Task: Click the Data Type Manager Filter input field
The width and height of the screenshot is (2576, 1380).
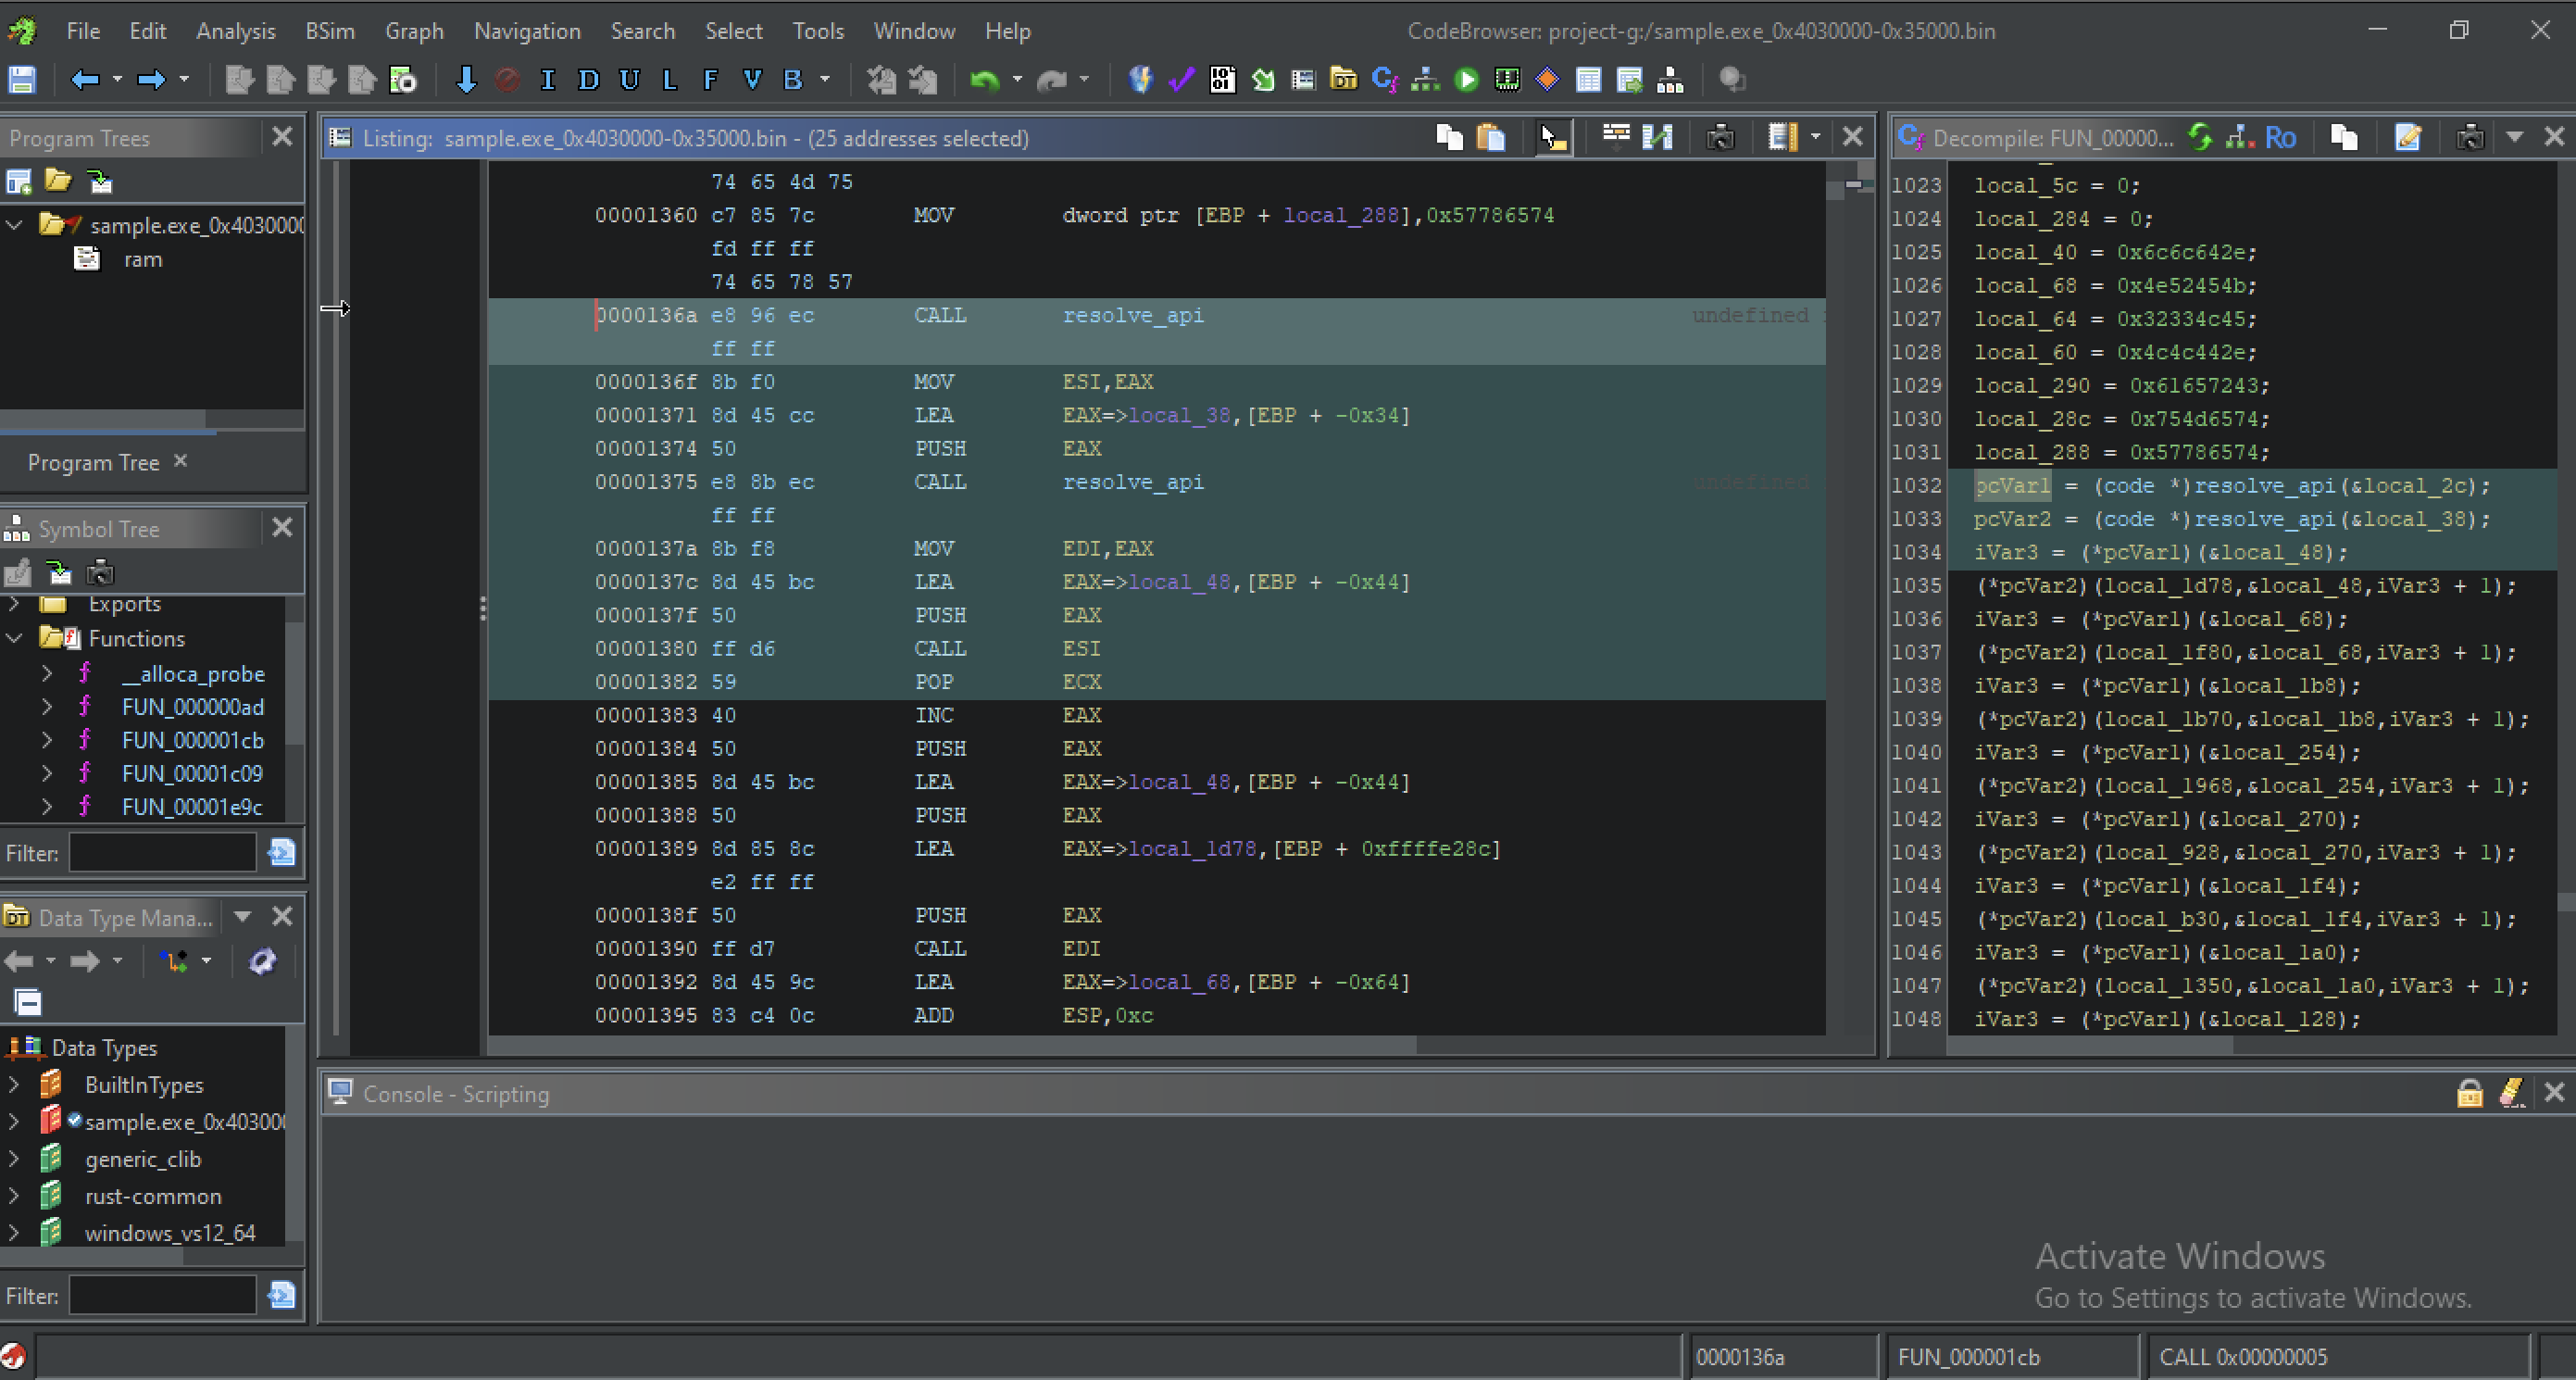Action: (162, 1296)
